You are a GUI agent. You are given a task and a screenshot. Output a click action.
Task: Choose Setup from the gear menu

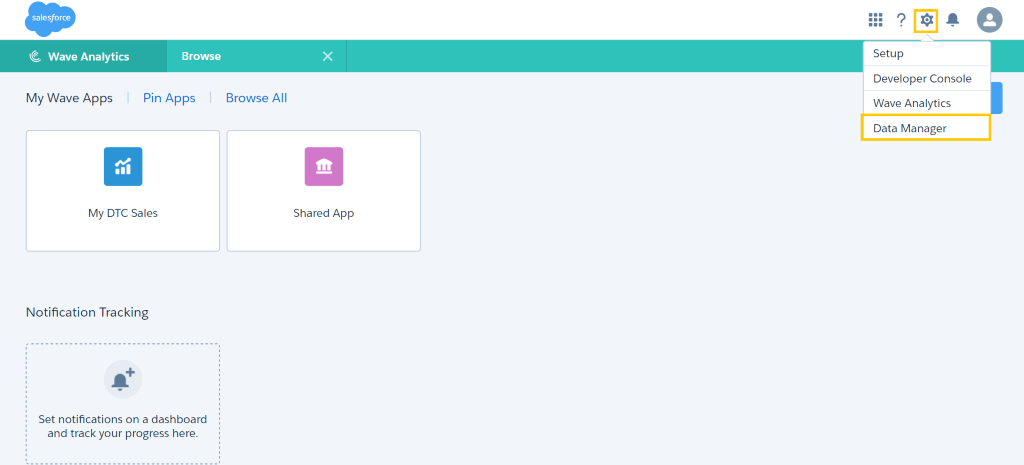(x=927, y=54)
